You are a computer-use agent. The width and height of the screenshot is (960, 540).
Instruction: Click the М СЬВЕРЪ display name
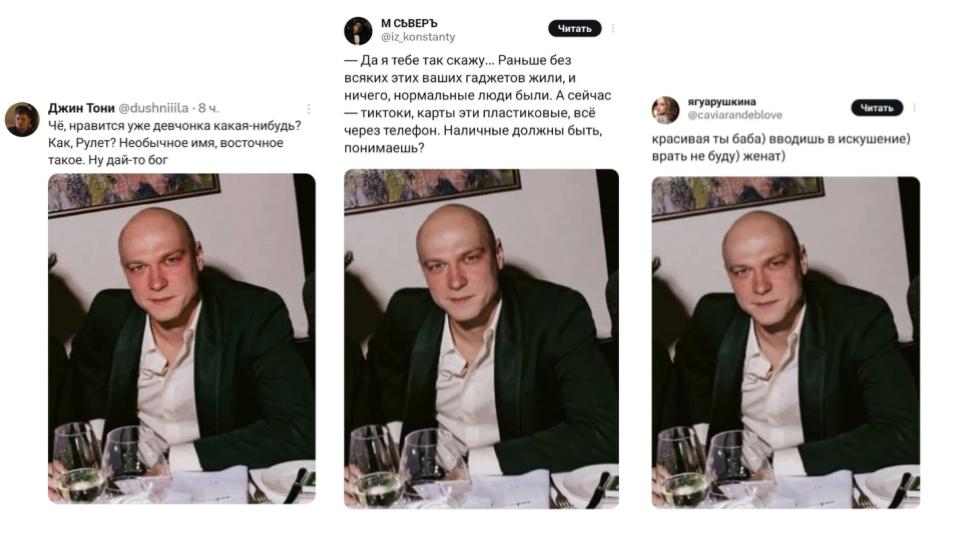coord(408,23)
